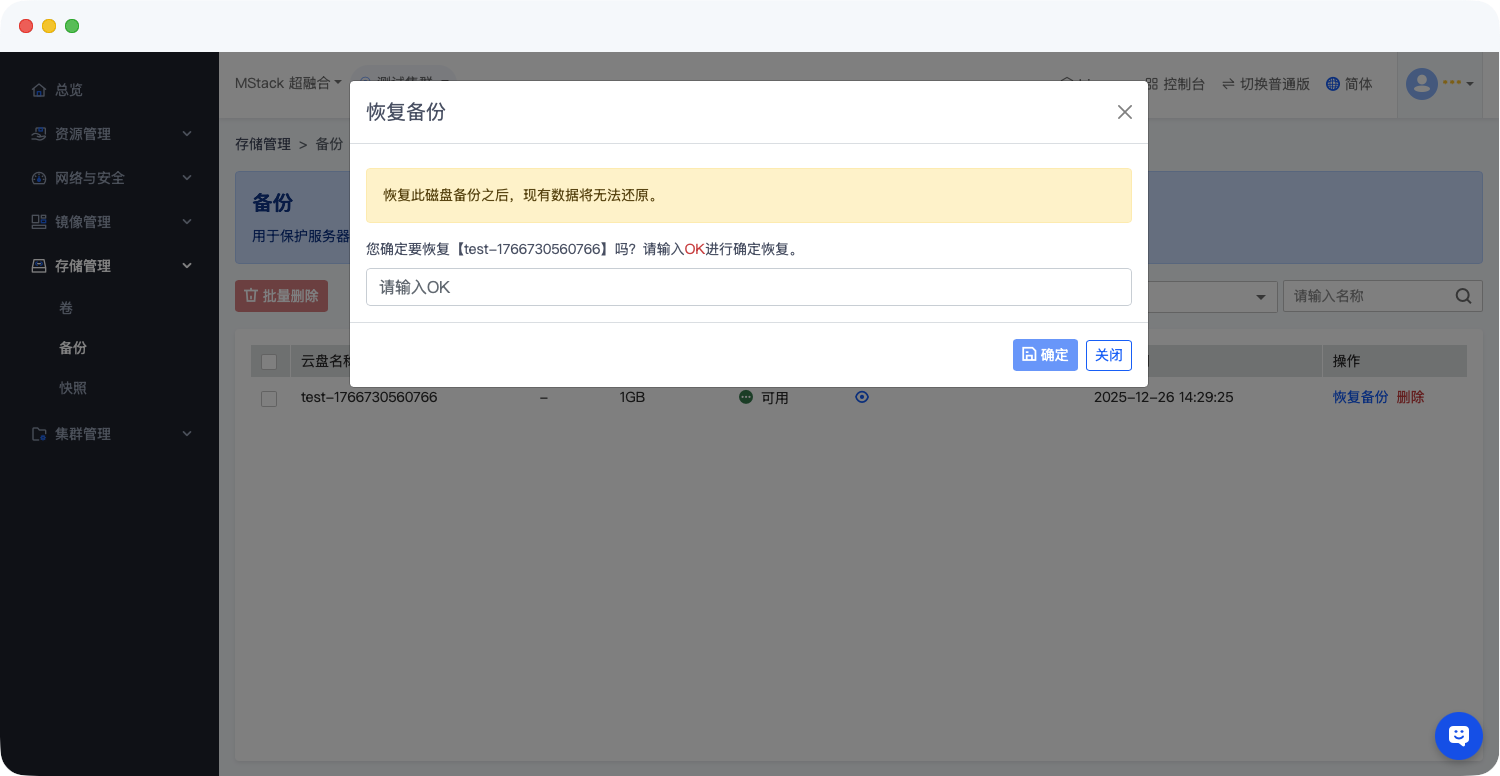This screenshot has width=1500, height=776.
Task: Click the 删除 link in the backup row
Action: [x=1410, y=397]
